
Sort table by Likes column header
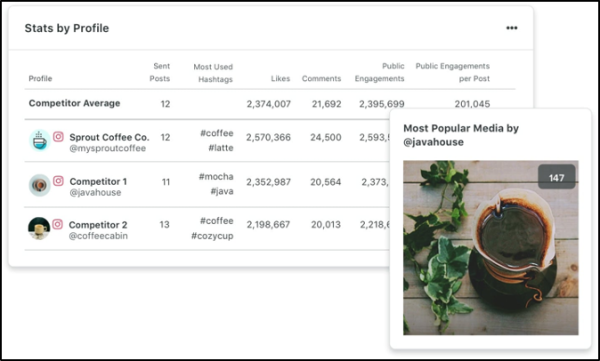click(280, 78)
